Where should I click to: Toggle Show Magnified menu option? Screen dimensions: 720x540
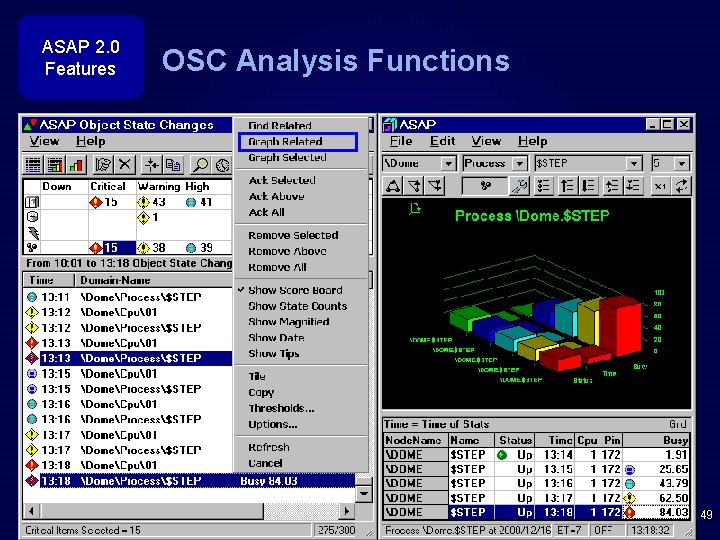(289, 322)
